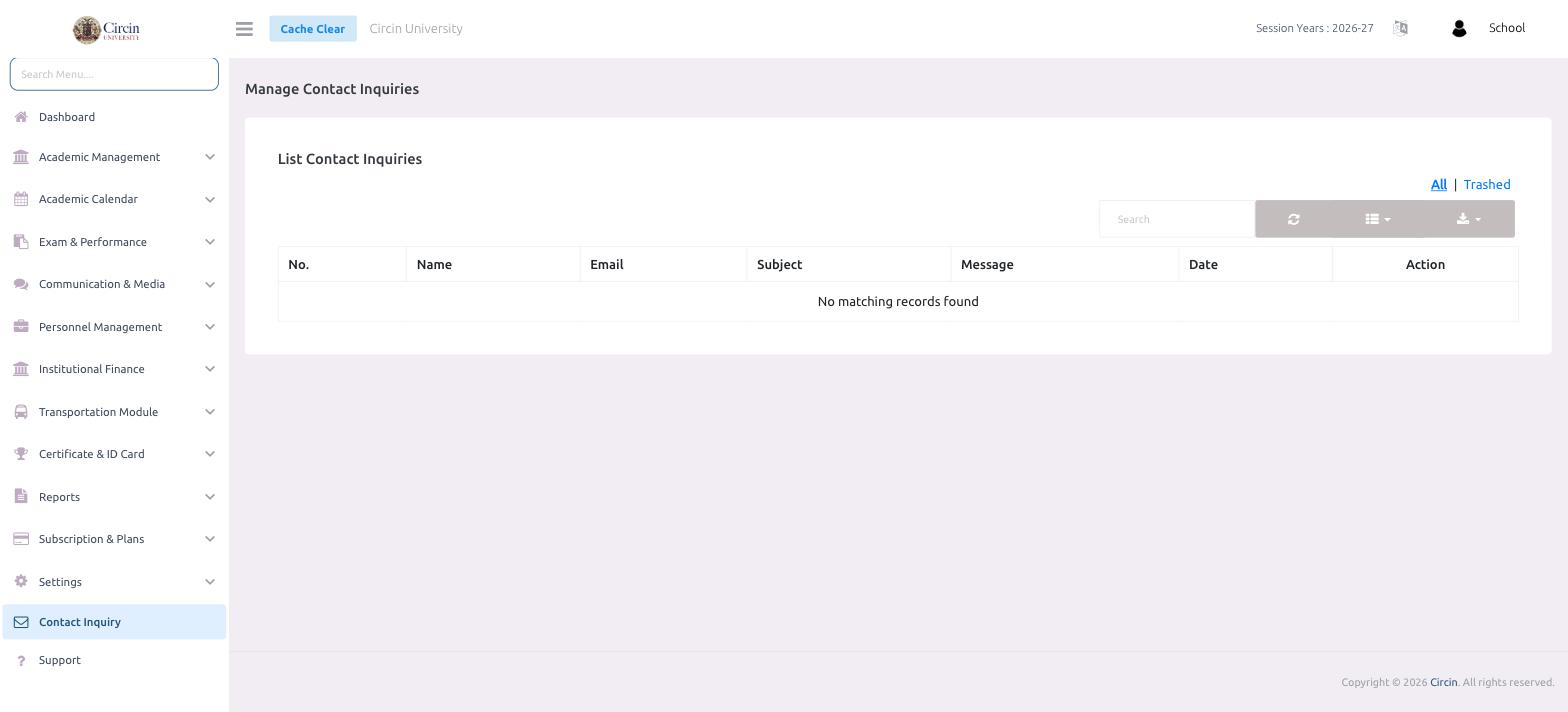Show All contact inquiries

pos(1439,184)
